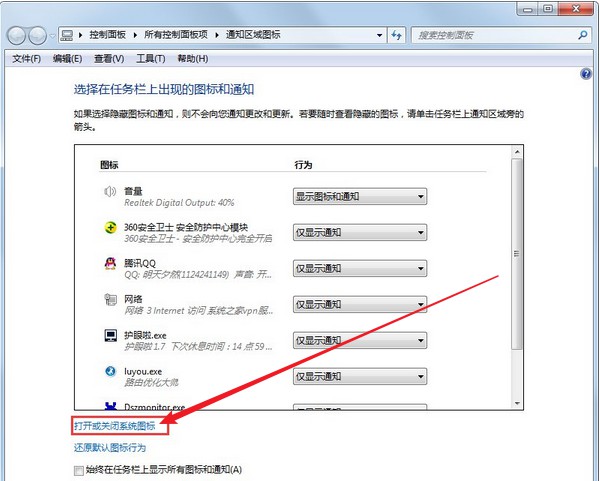Click the back navigation arrow button
This screenshot has width=600, height=481.
click(17, 35)
